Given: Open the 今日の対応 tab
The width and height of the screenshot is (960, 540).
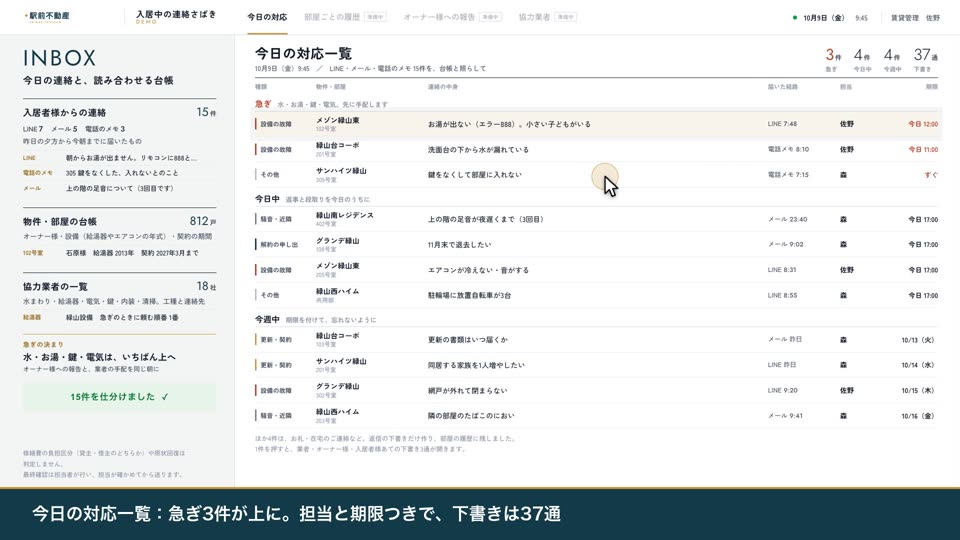Looking at the screenshot, I should point(267,17).
